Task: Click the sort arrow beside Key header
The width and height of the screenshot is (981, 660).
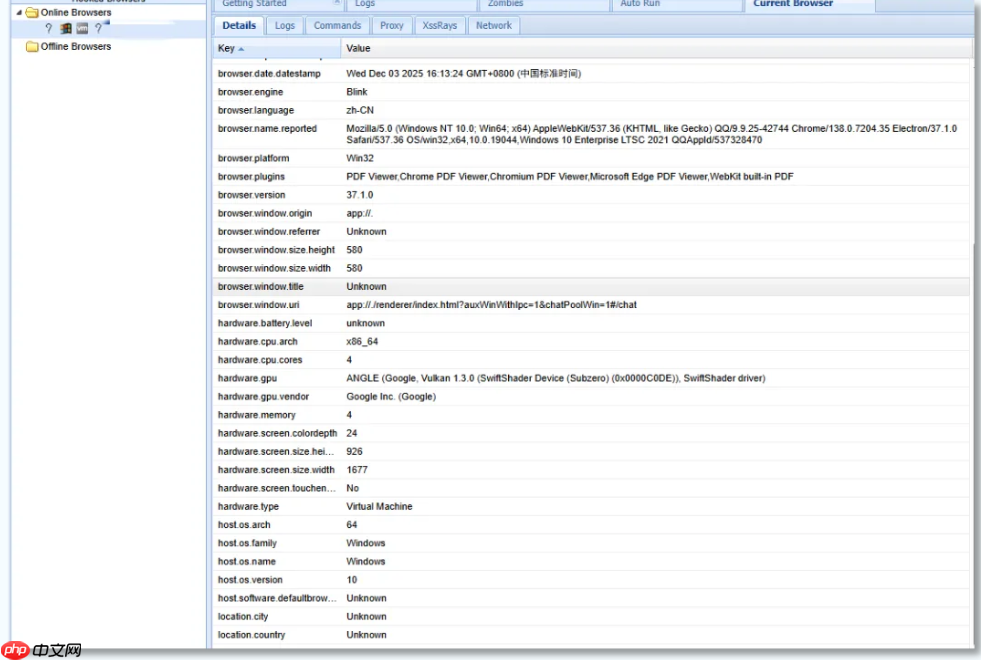Action: coord(241,49)
